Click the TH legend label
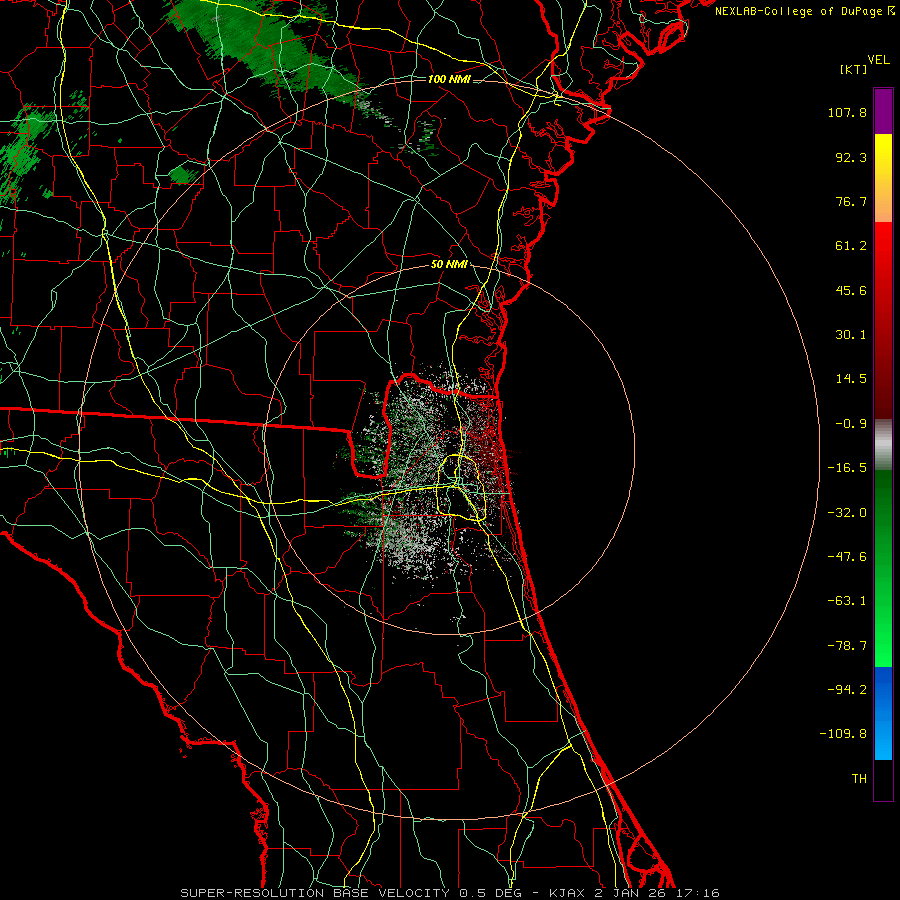900x900 pixels. (x=859, y=779)
